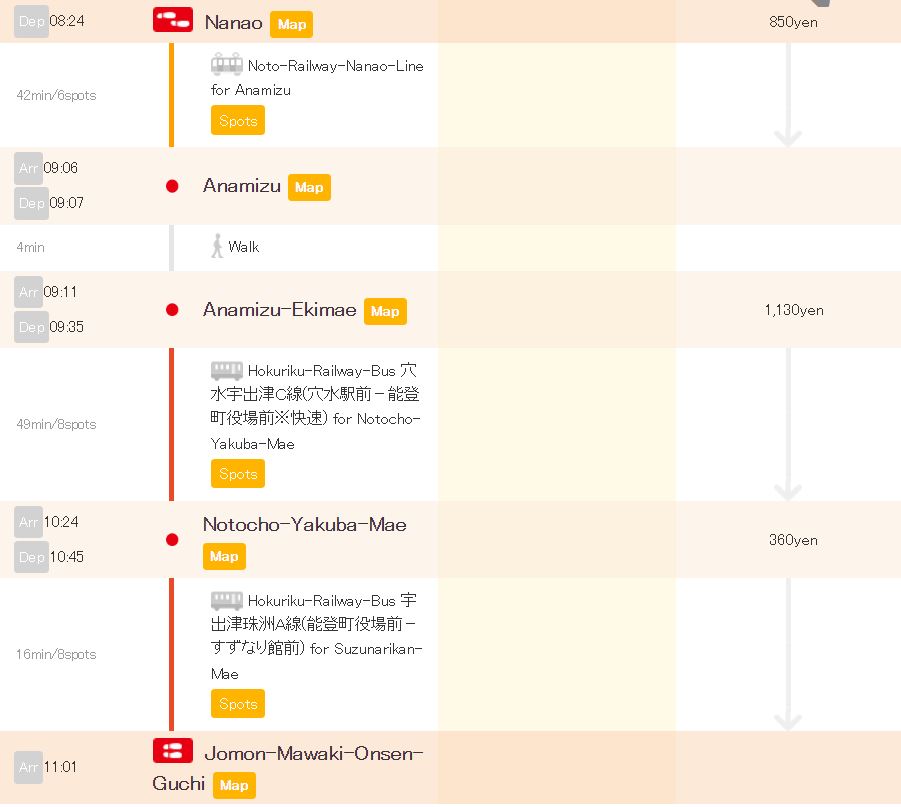Select the Anamizu station name
This screenshot has height=807, width=901.
tap(242, 186)
